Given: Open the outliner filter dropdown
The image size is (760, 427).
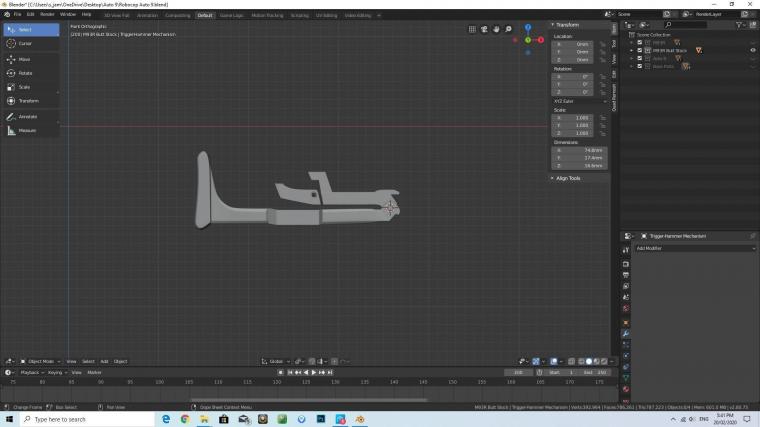Looking at the screenshot, I should (x=741, y=25).
